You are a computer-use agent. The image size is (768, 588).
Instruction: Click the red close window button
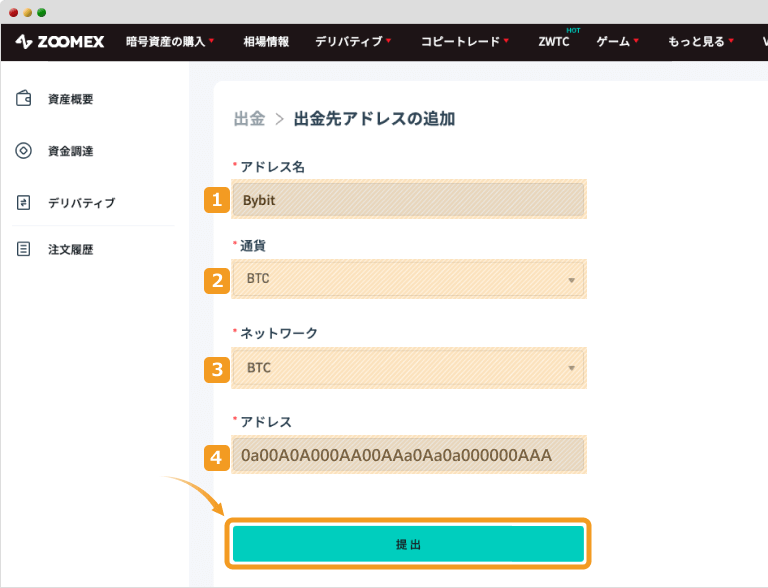click(14, 12)
